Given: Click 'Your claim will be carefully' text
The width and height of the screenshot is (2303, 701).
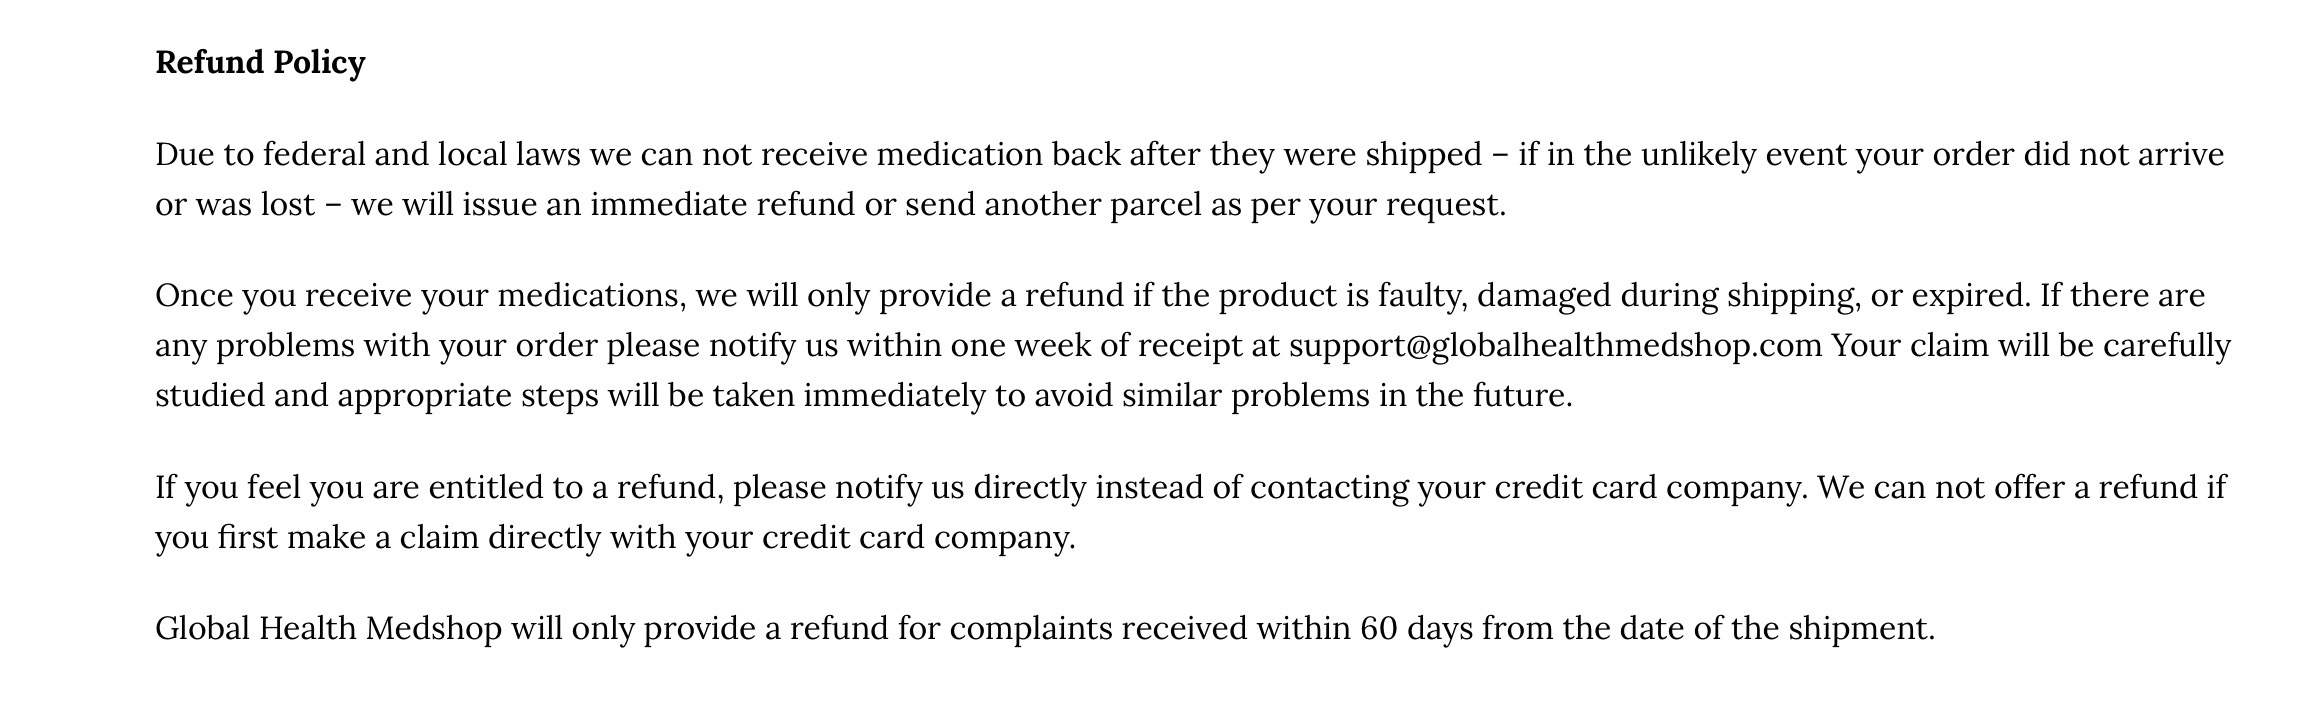Looking at the screenshot, I should (x=2031, y=346).
